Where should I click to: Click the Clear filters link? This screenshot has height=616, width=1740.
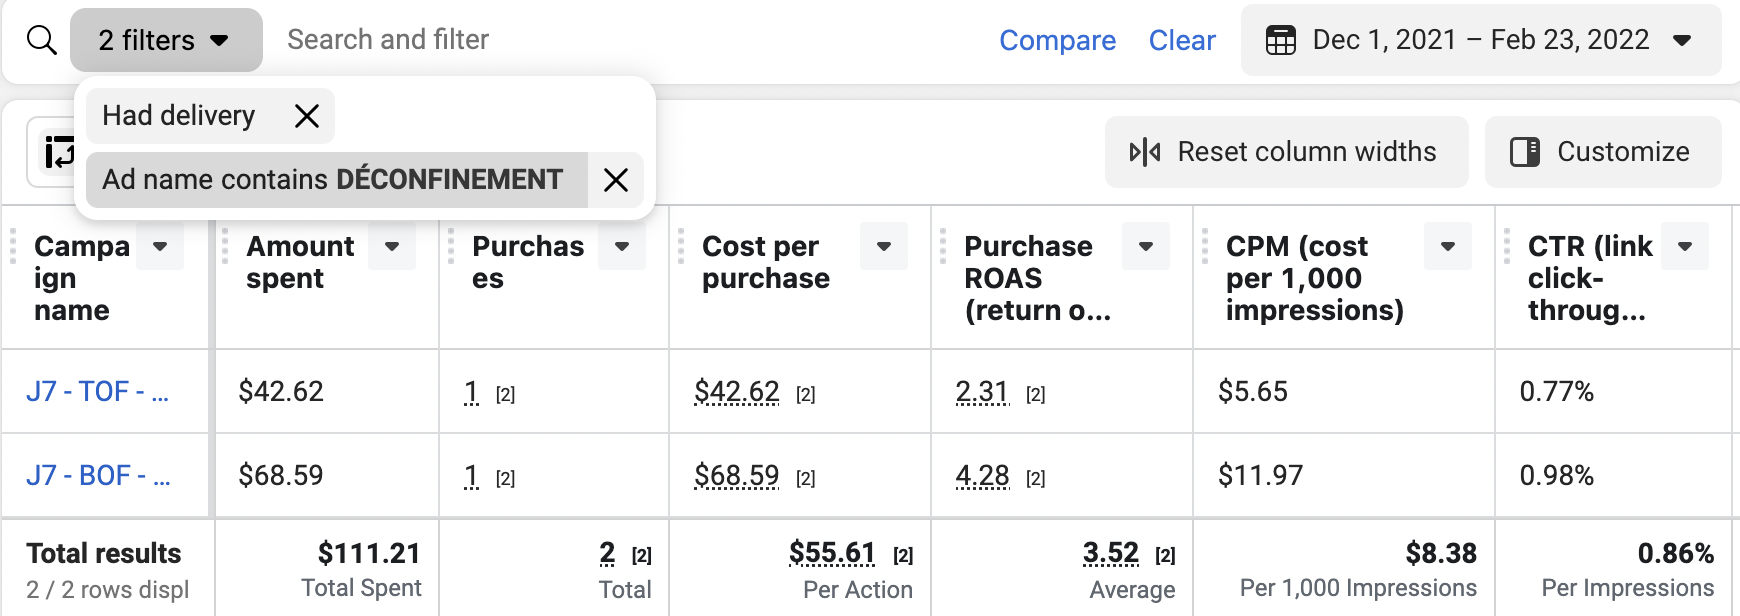(1181, 40)
